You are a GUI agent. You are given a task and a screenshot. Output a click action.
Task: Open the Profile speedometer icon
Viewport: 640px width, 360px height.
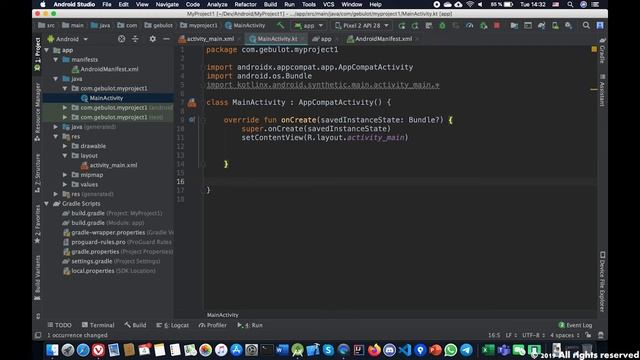[469, 26]
